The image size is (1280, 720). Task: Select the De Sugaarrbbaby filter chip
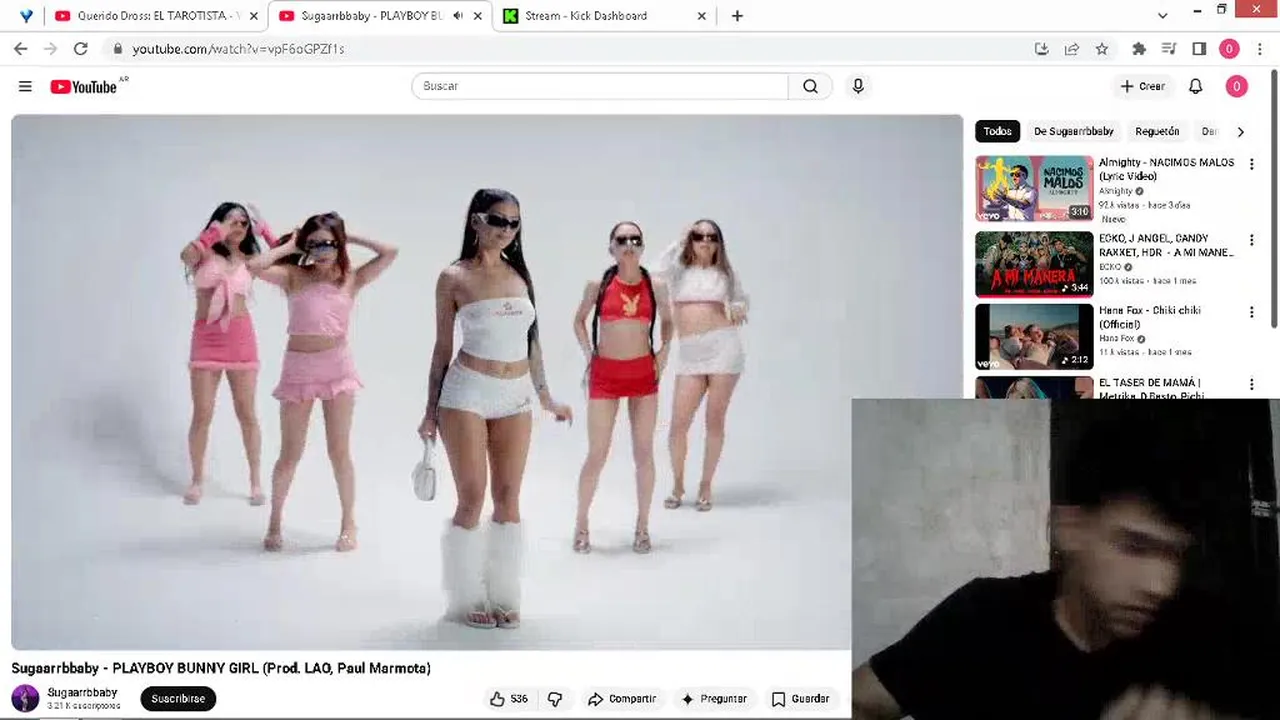(1074, 131)
